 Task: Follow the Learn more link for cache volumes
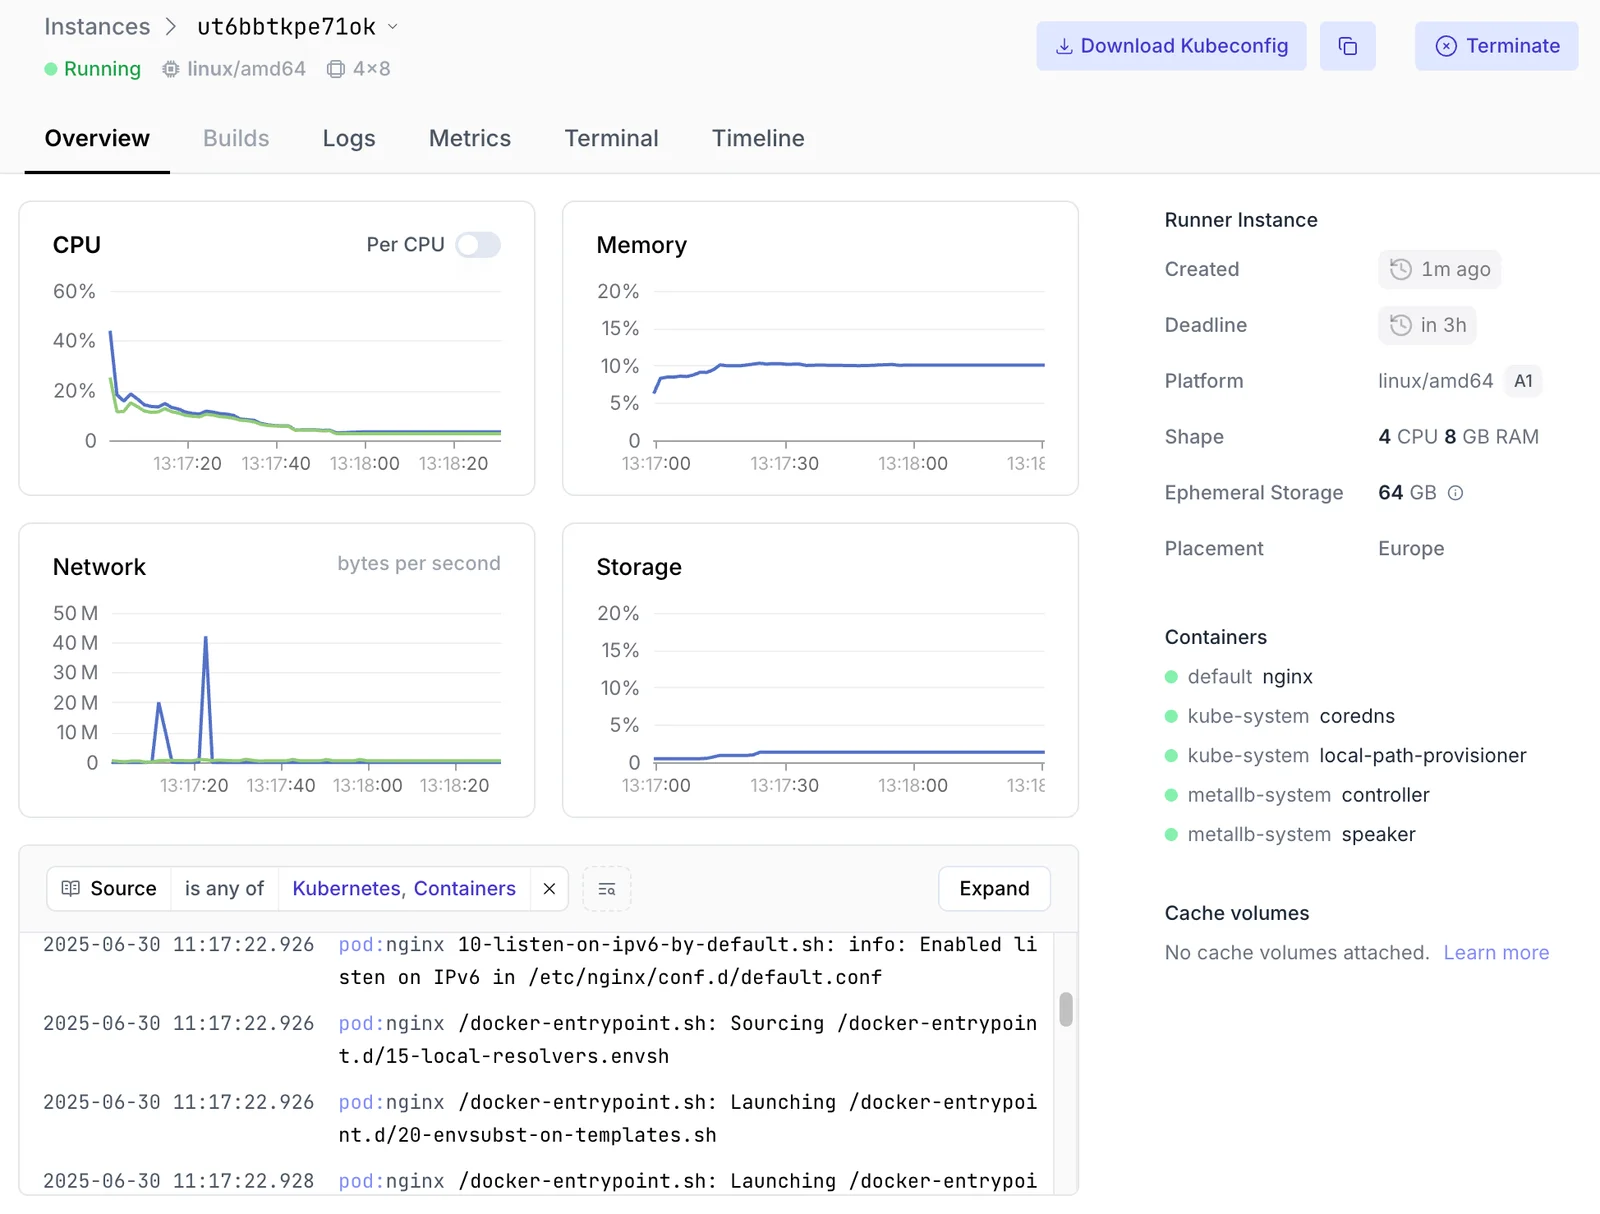click(x=1496, y=953)
